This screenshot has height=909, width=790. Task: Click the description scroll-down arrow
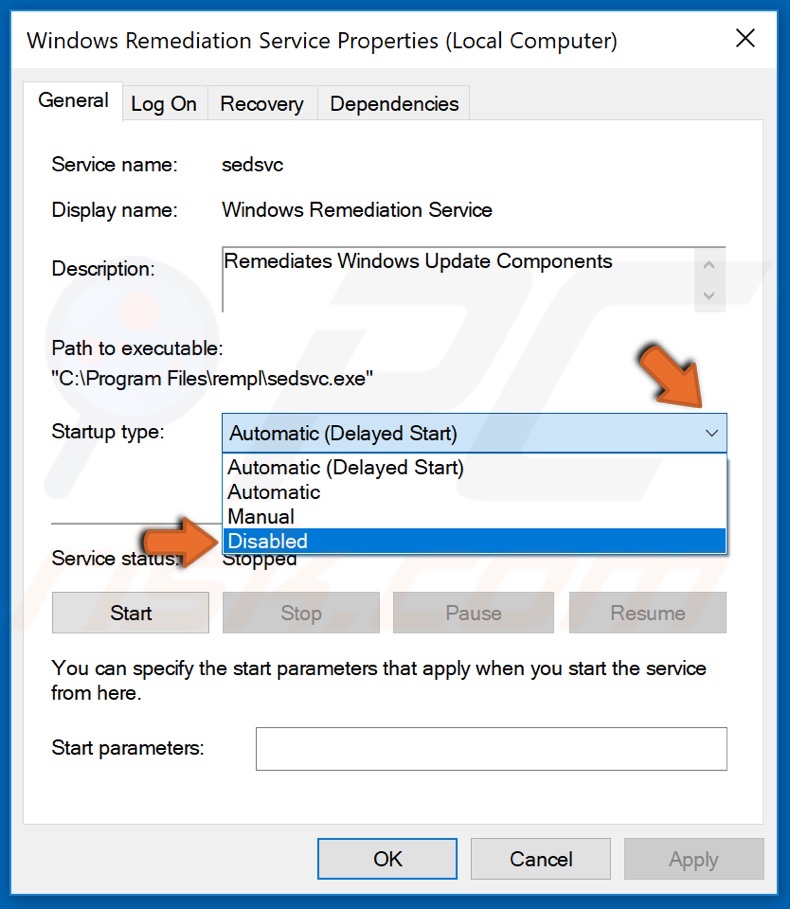click(708, 296)
